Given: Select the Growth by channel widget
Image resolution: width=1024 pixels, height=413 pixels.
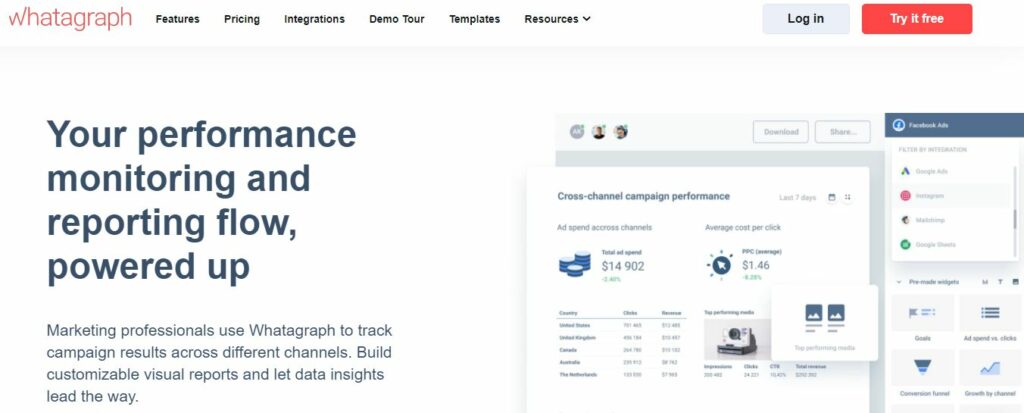Looking at the screenshot, I should [x=990, y=374].
